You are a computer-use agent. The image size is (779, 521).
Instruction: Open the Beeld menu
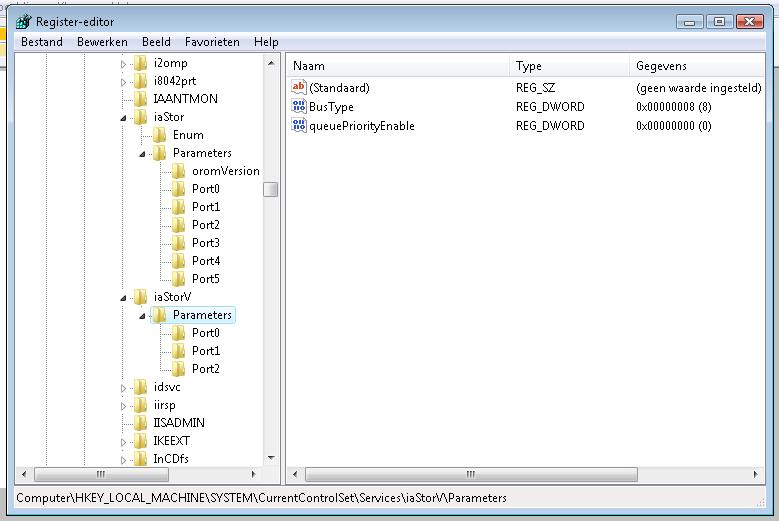[x=156, y=42]
